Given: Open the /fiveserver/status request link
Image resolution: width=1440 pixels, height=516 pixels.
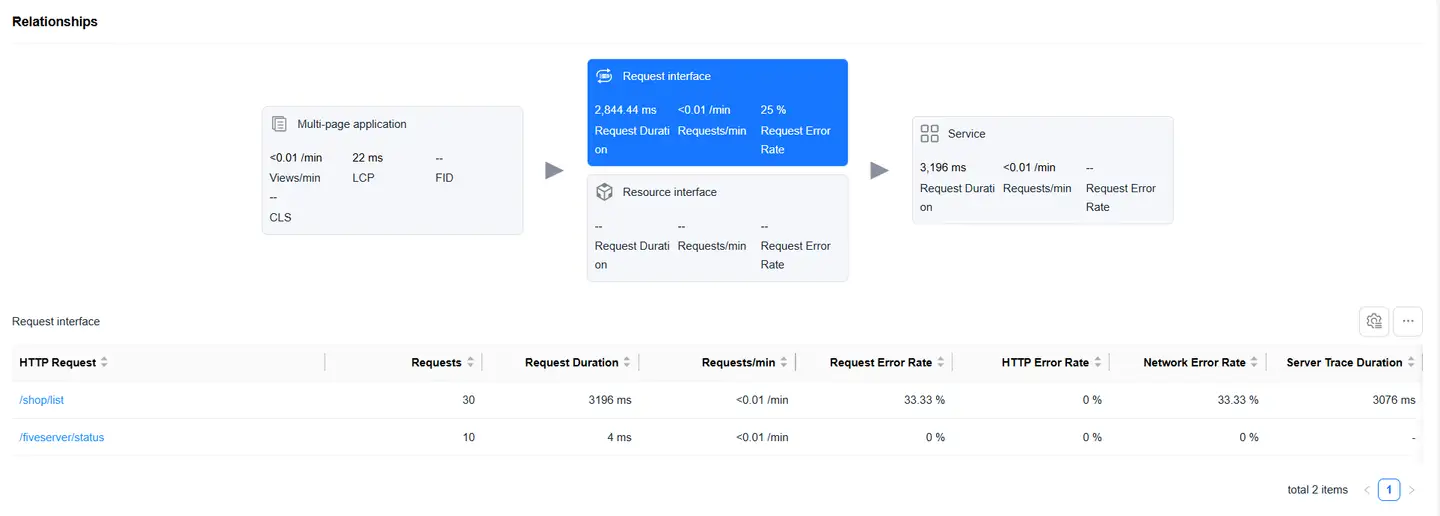Looking at the screenshot, I should pos(62,437).
